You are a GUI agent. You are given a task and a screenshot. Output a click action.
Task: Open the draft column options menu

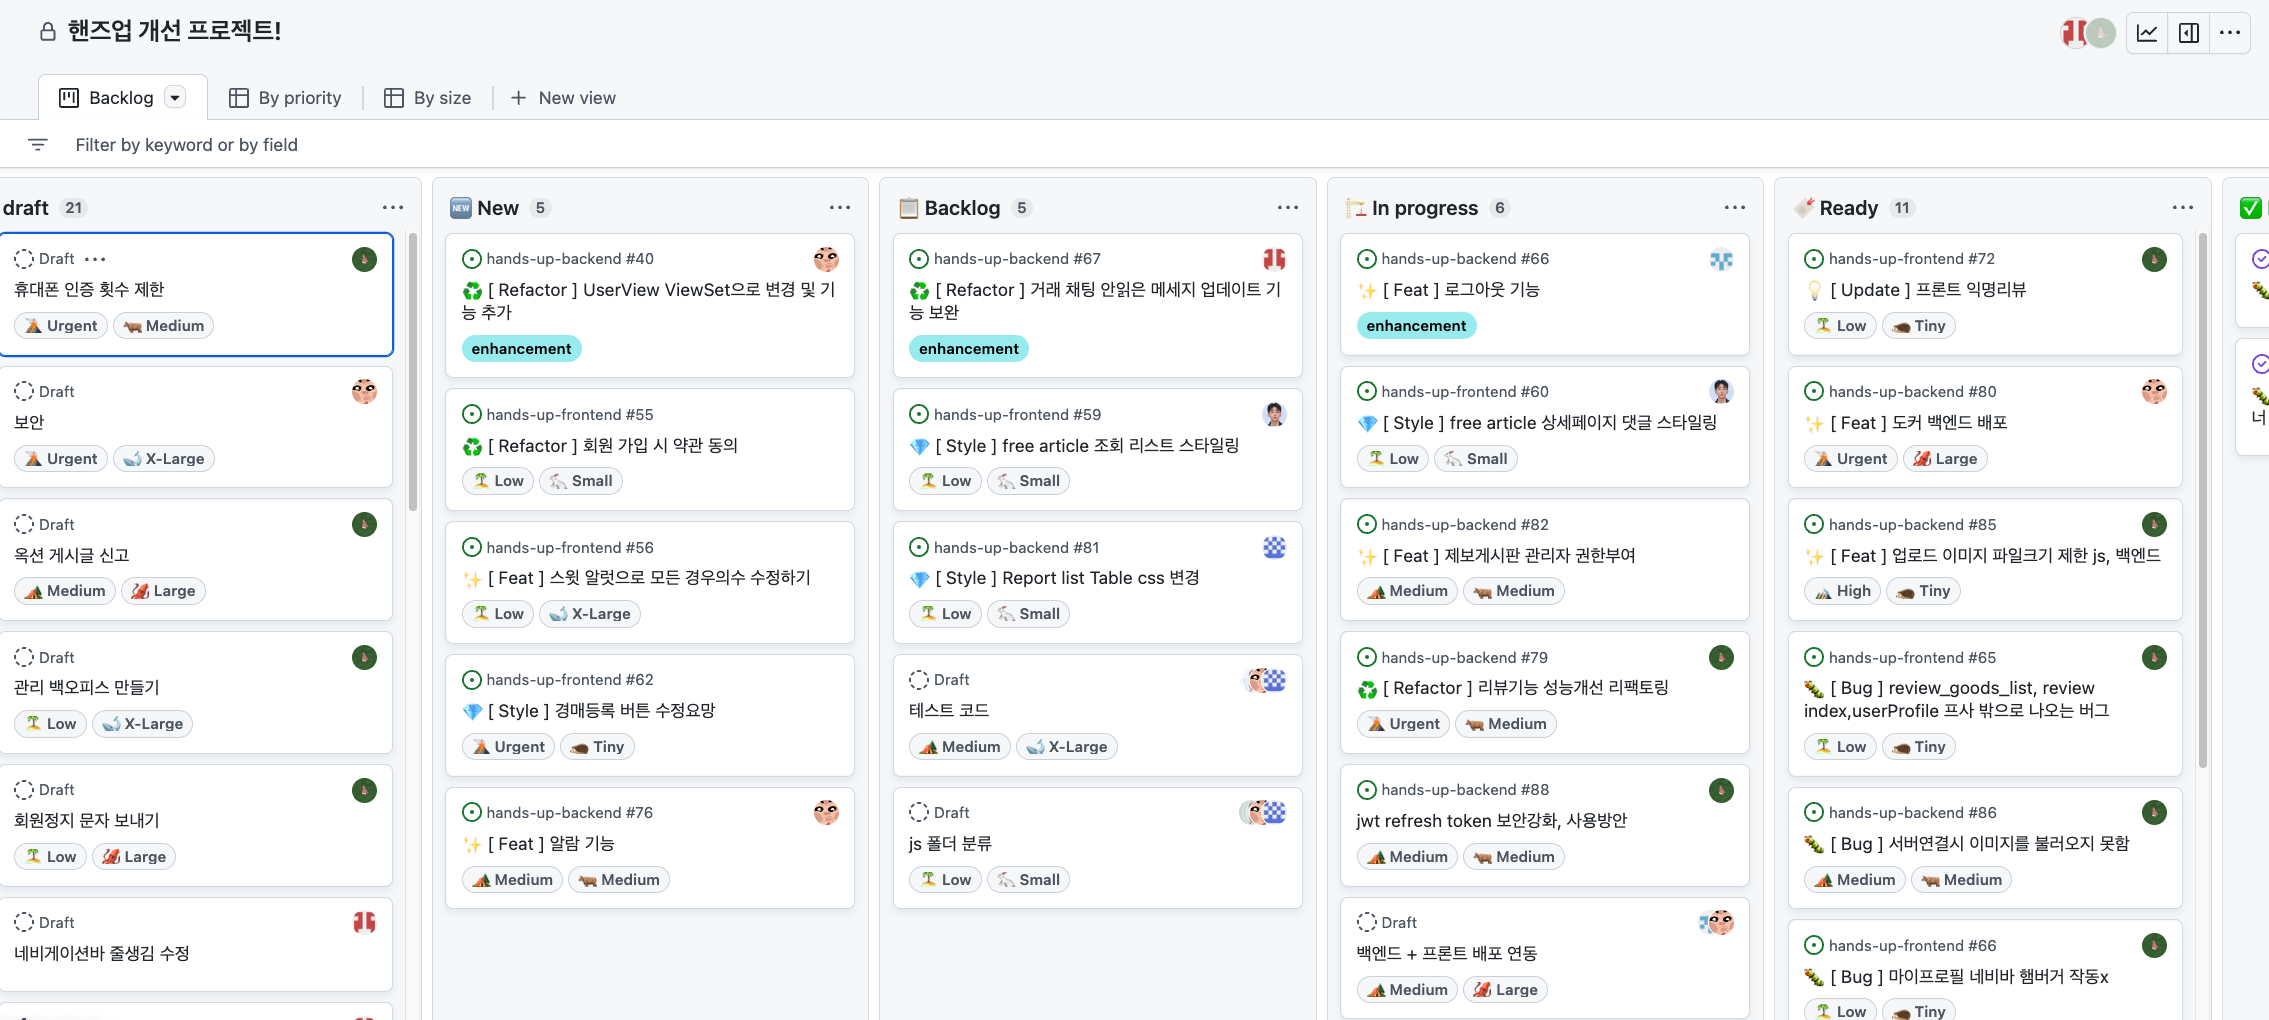click(392, 207)
